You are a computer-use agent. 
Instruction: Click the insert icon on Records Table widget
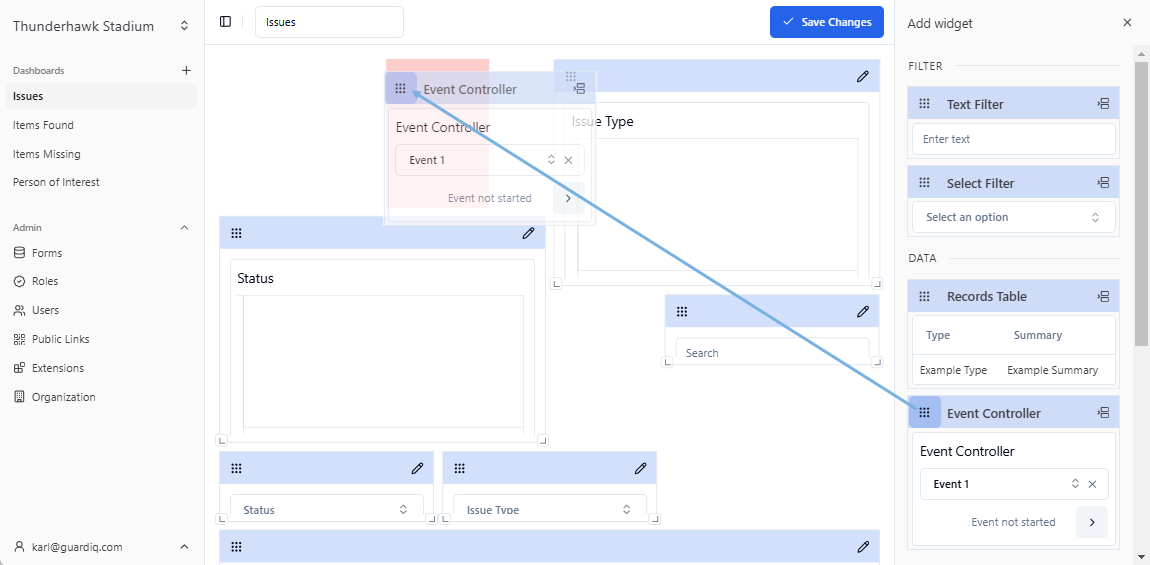pyautogui.click(x=1103, y=296)
